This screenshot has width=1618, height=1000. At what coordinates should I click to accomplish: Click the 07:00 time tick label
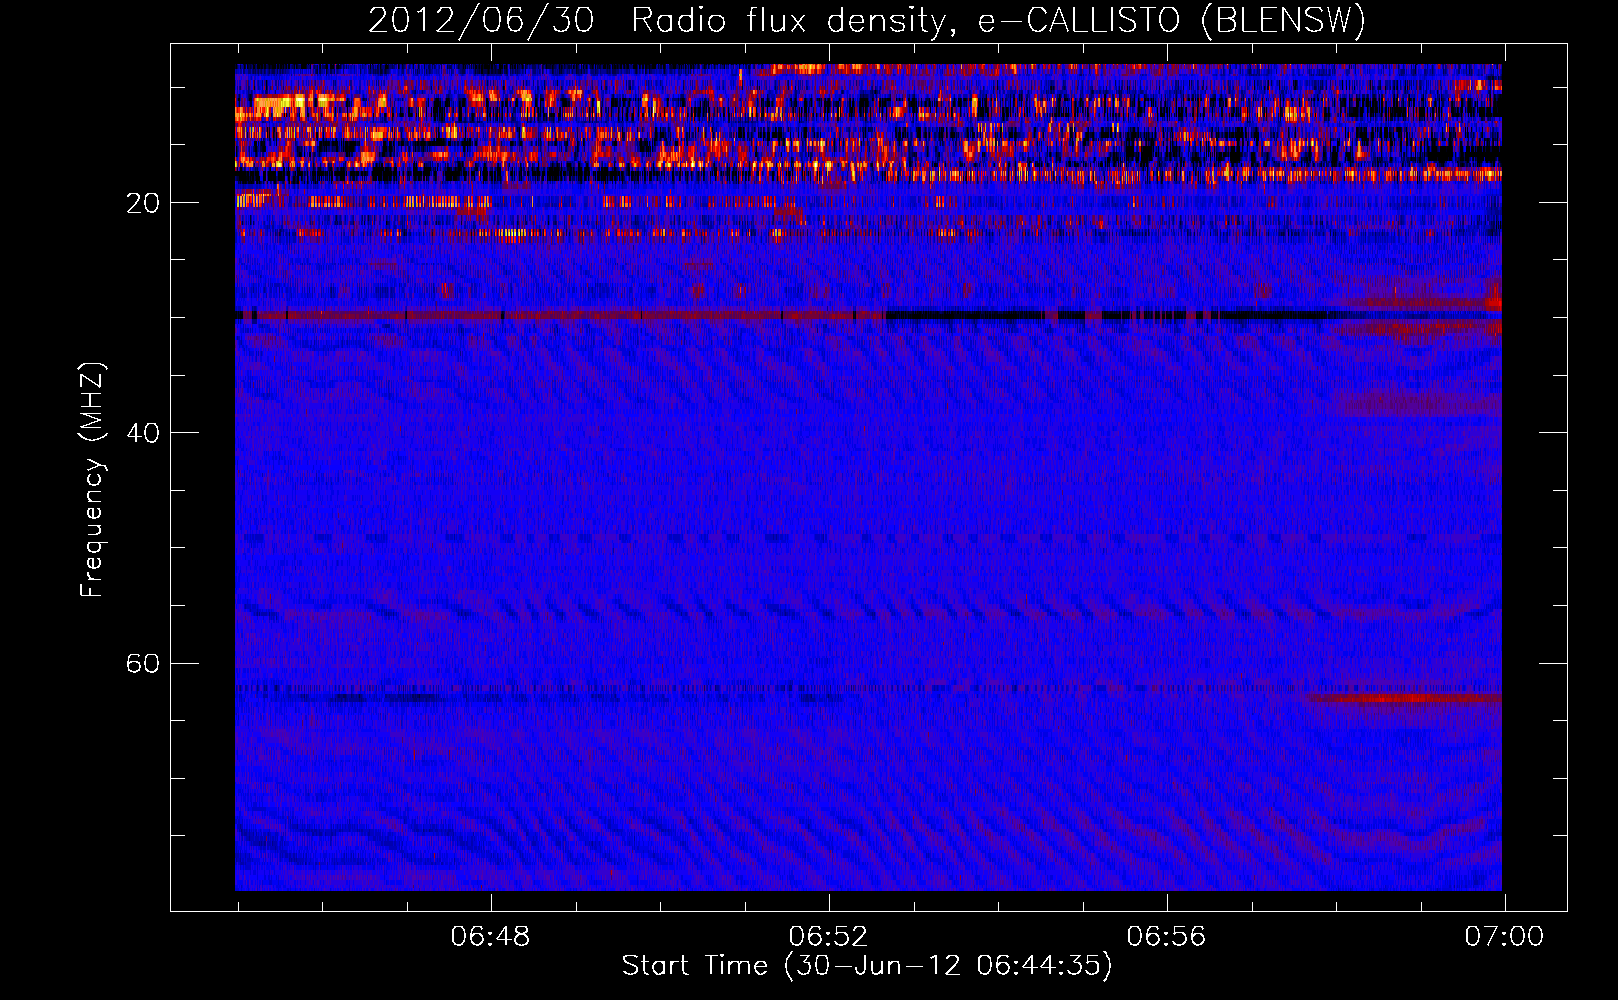tap(1504, 937)
